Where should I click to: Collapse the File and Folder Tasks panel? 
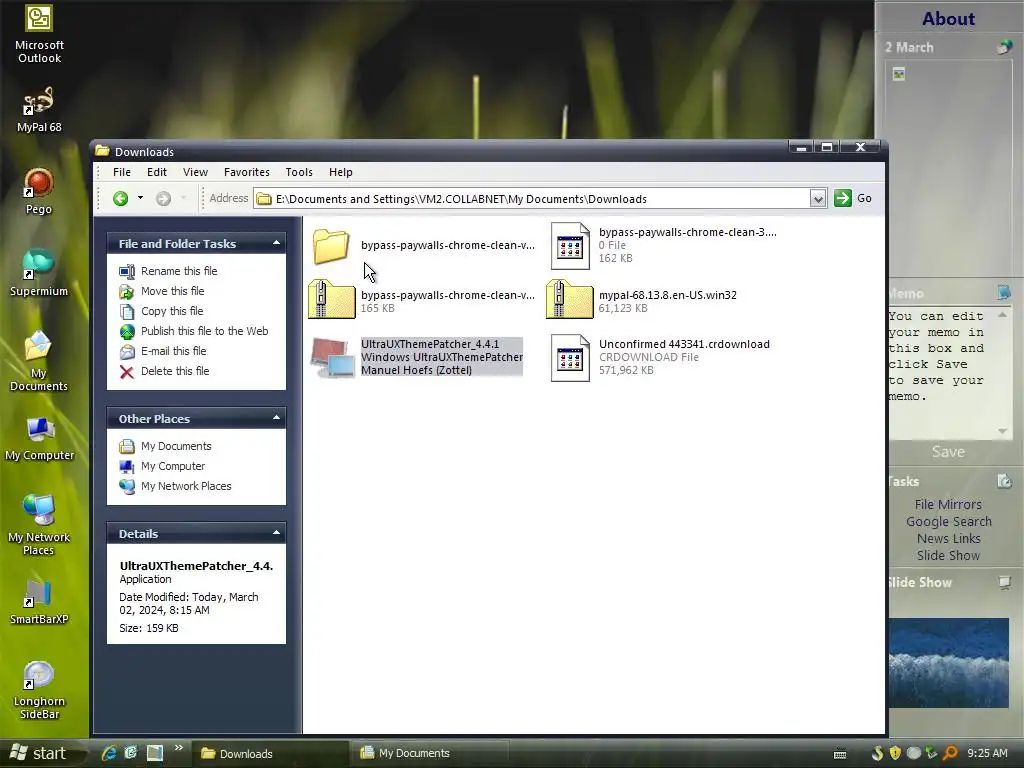click(x=276, y=243)
